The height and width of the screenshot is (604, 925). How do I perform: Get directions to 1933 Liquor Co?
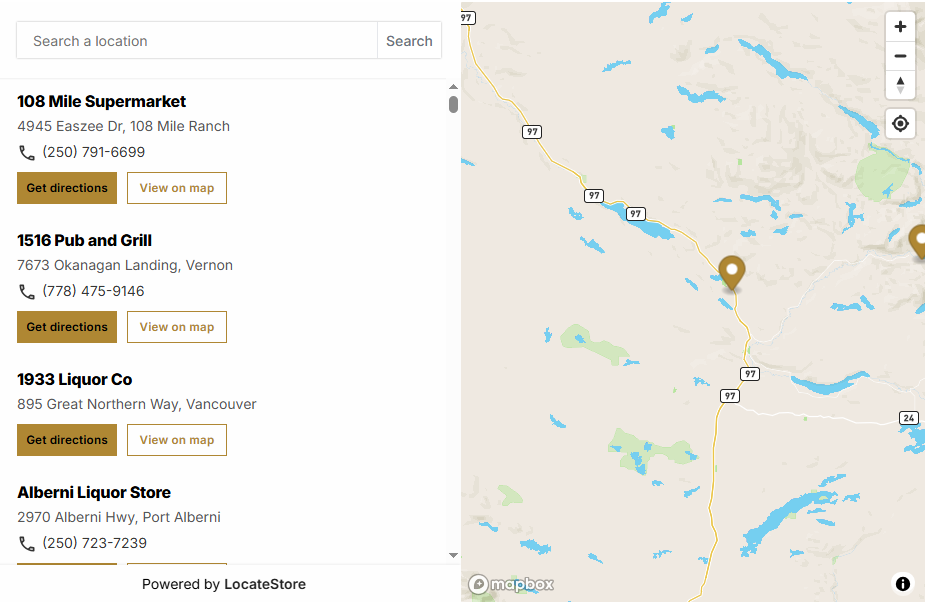[x=67, y=440]
